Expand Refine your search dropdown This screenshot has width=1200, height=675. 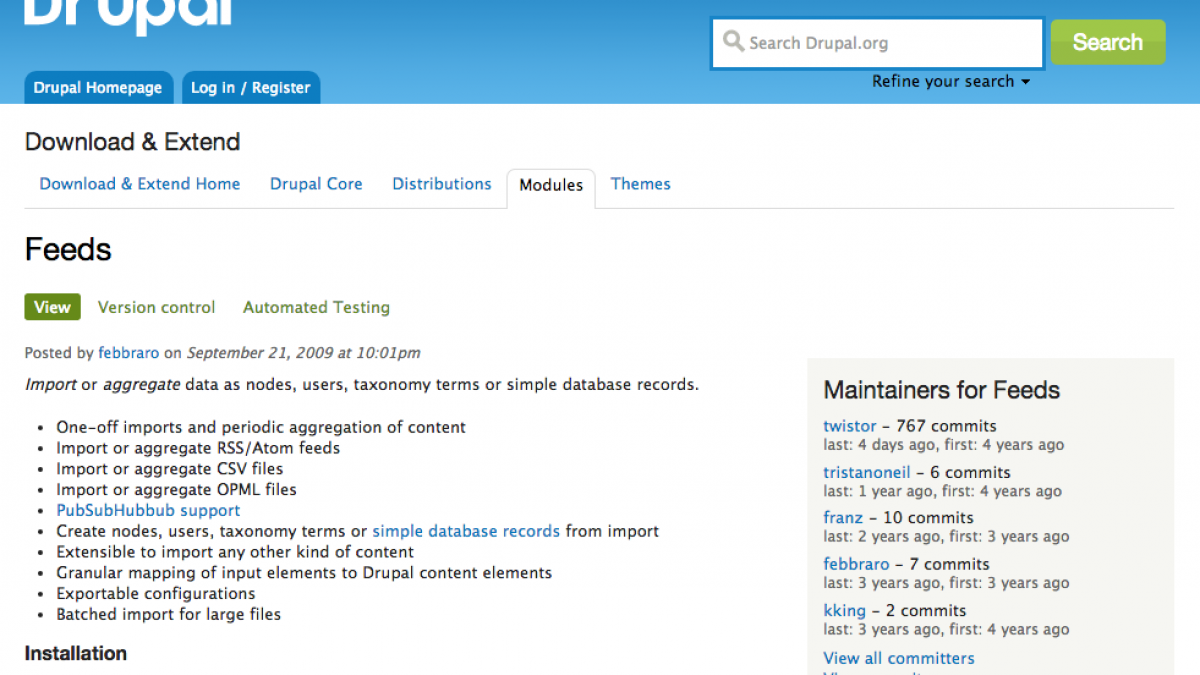951,82
